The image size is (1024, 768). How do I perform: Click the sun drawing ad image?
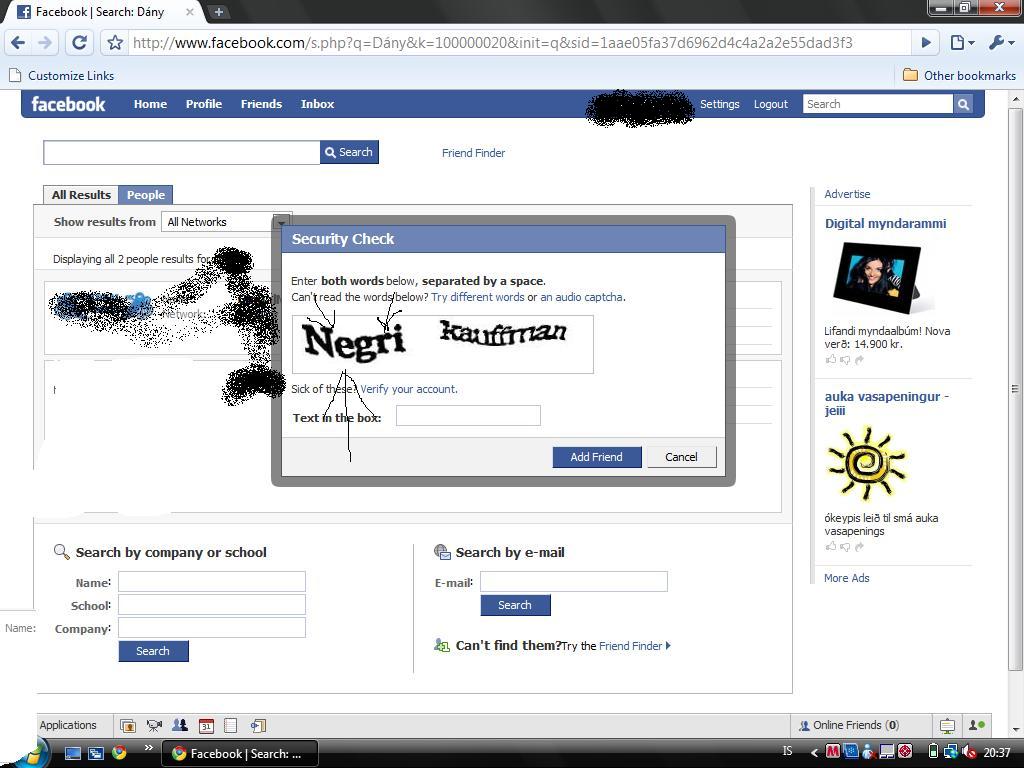(x=867, y=464)
